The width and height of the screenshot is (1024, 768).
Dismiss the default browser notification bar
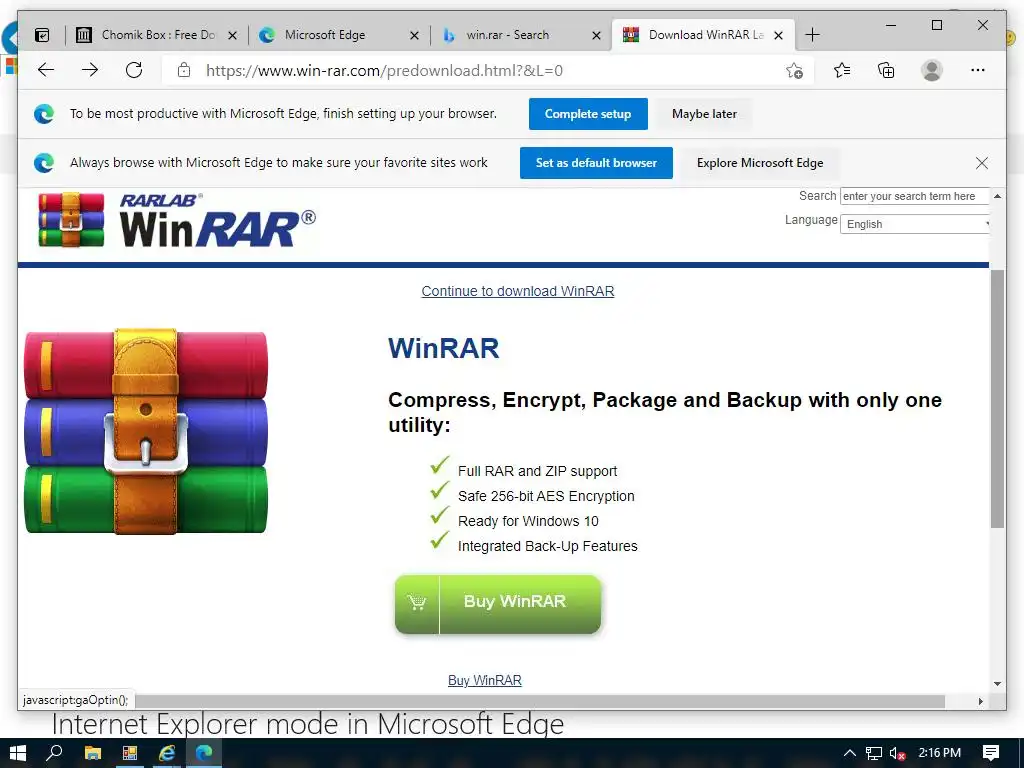[982, 163]
